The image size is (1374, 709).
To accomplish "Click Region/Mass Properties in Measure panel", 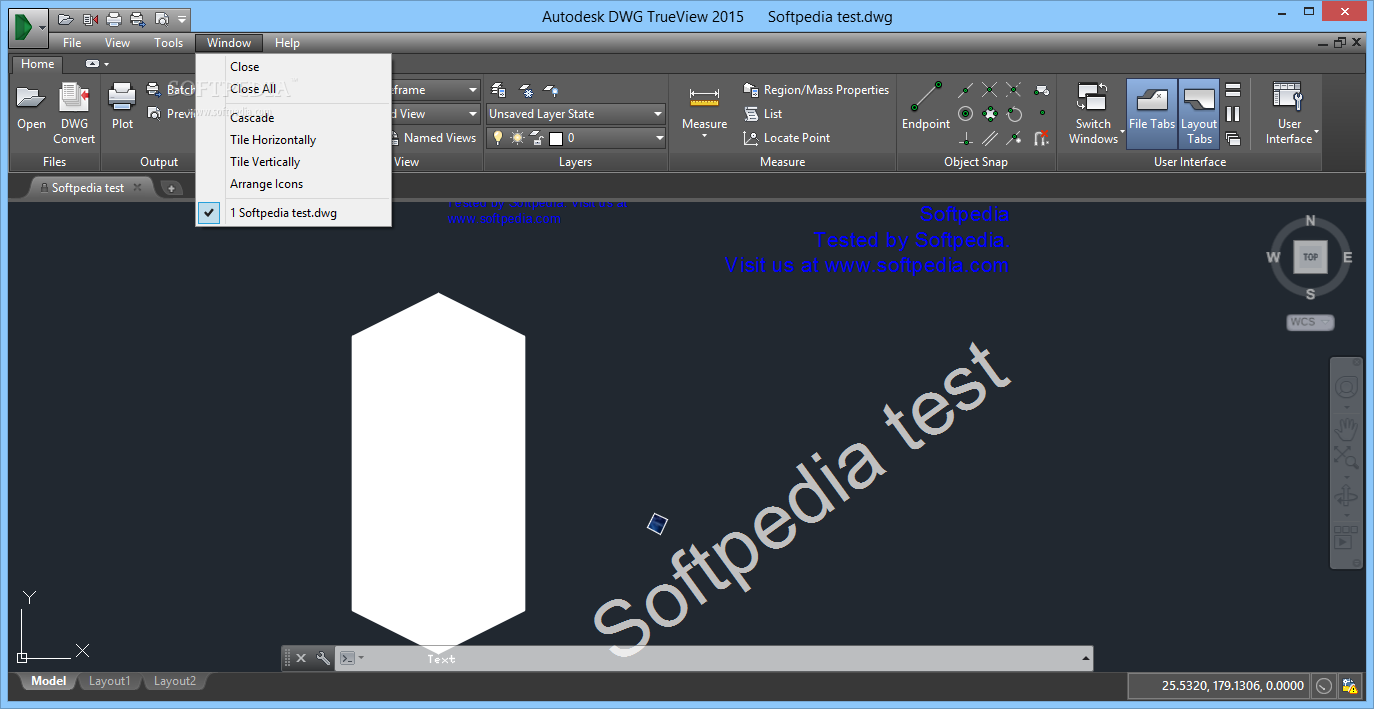I will click(x=816, y=90).
